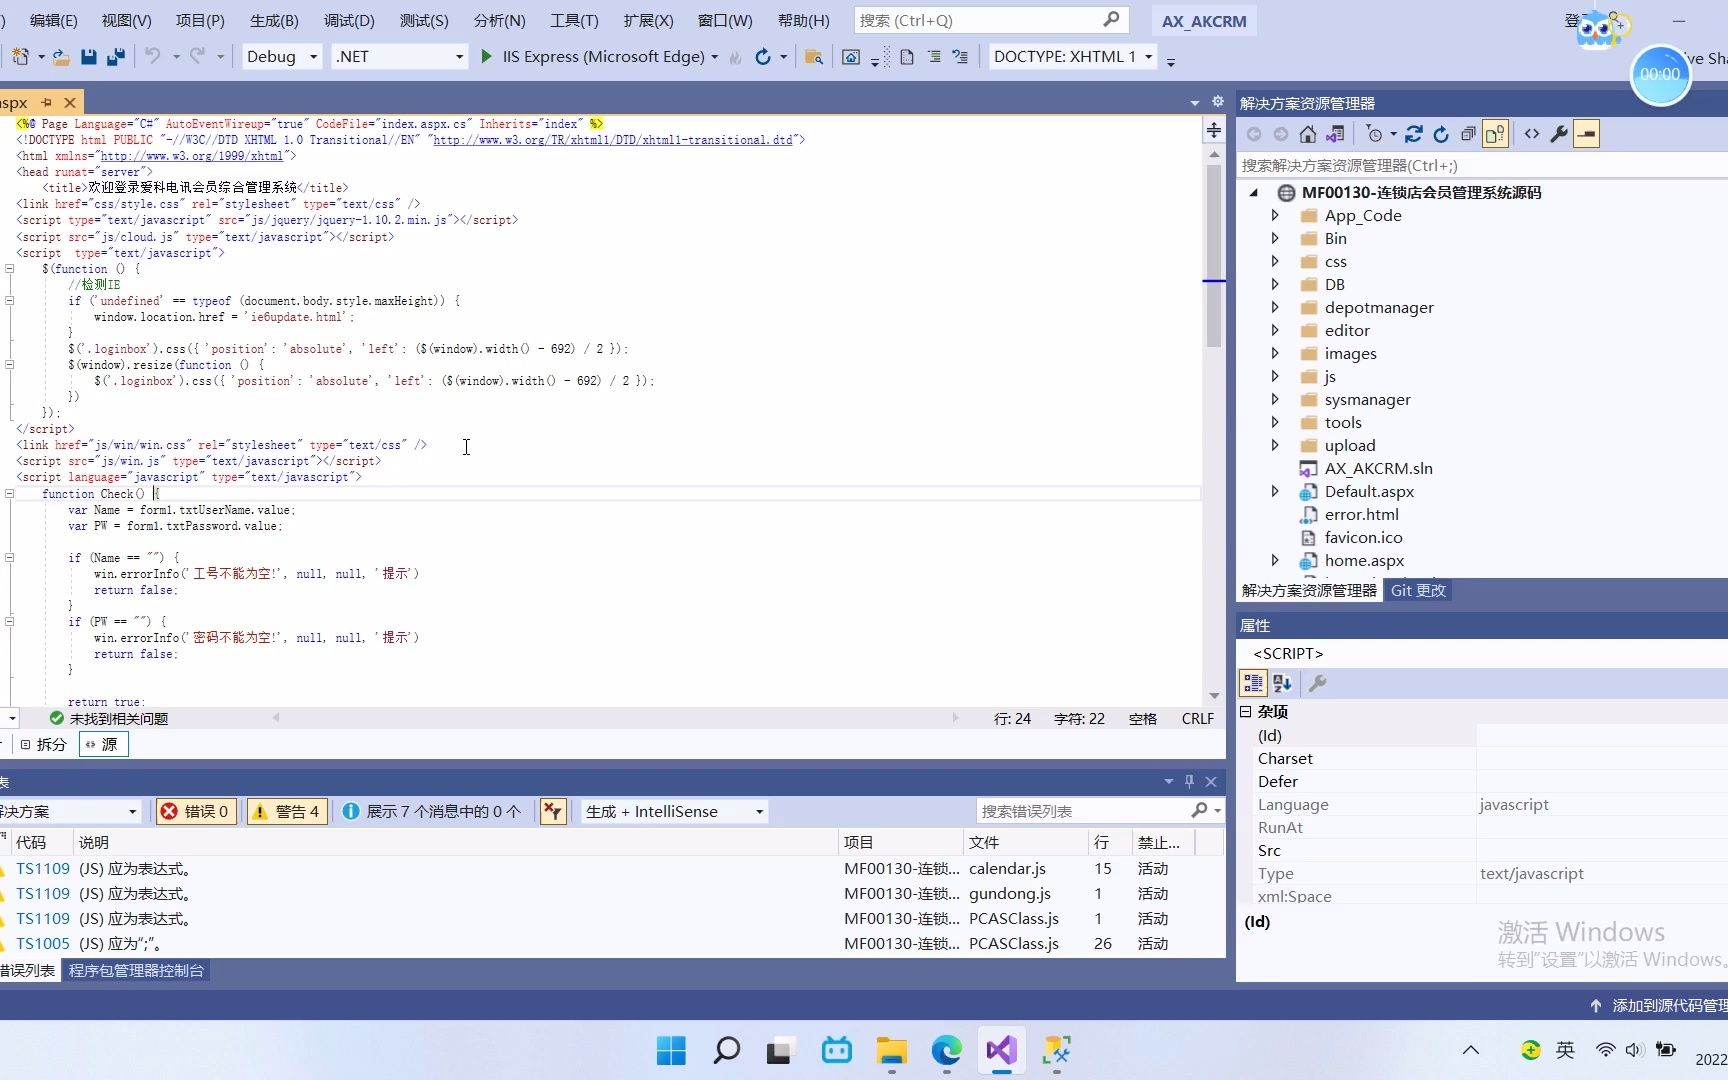Open File Explorer from the taskbar

click(x=891, y=1051)
